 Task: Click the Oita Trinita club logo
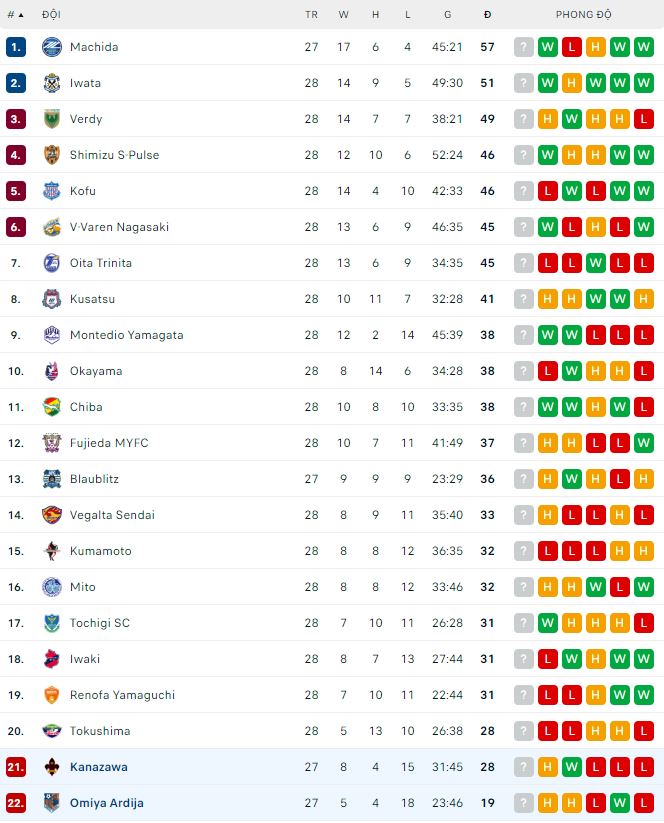(52, 263)
